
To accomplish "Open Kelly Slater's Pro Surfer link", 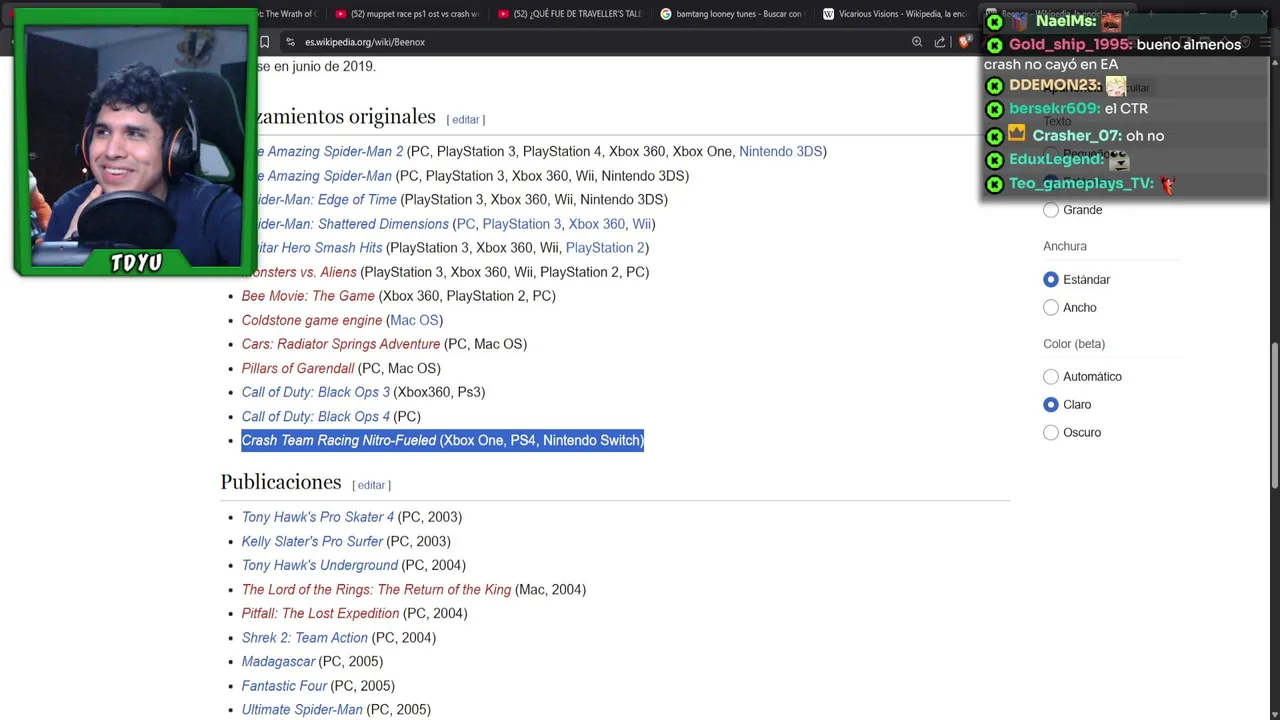I will tap(312, 541).
